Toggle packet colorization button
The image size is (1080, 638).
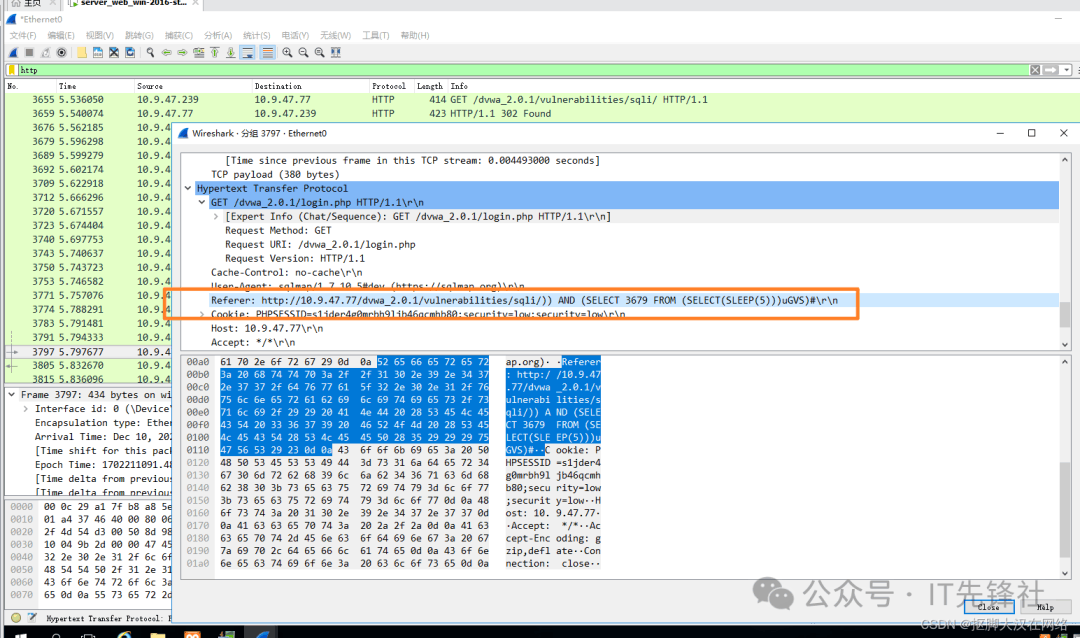[x=267, y=52]
